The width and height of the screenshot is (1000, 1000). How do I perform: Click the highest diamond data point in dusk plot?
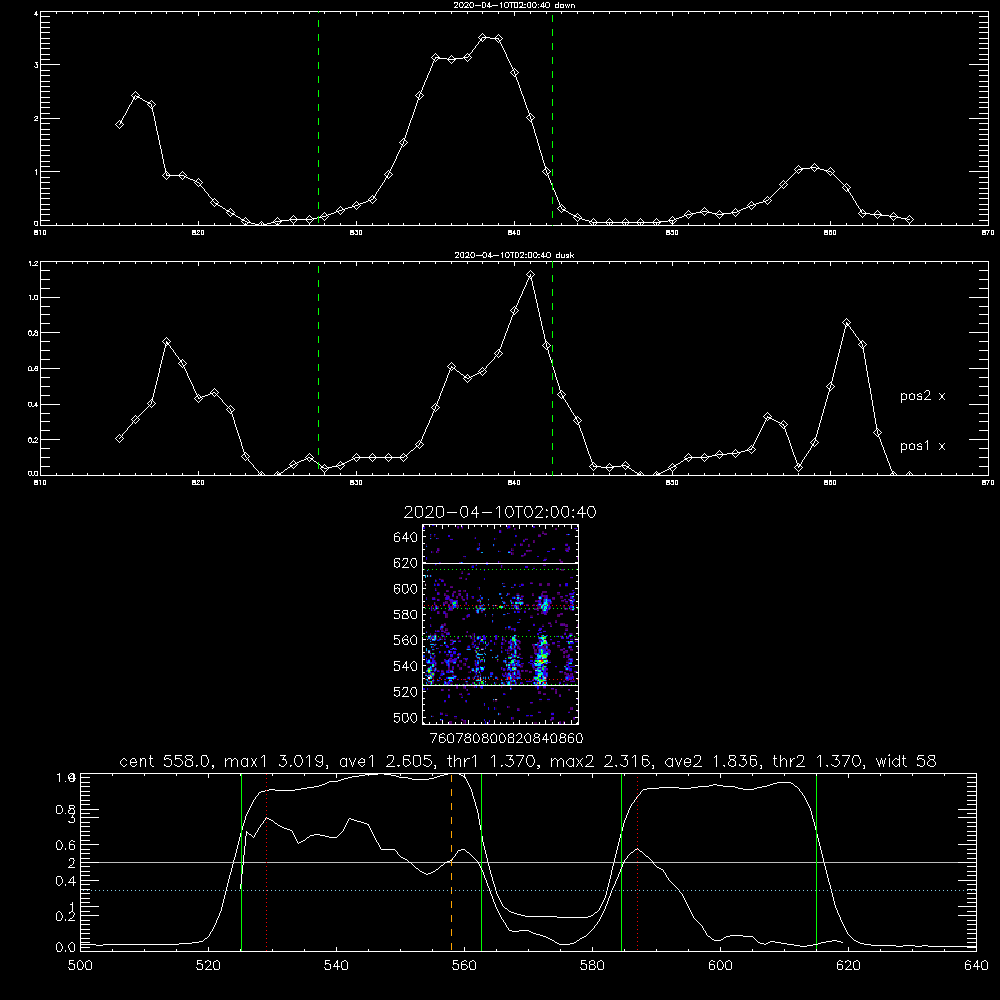530,274
